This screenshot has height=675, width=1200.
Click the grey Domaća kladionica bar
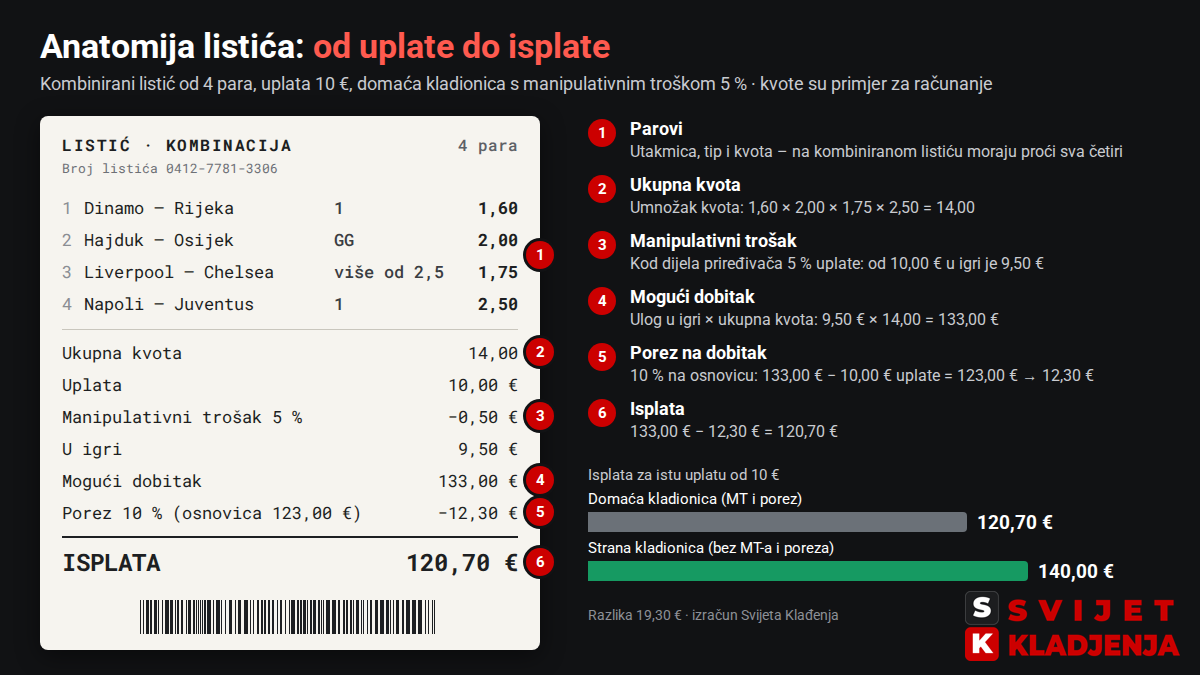(777, 522)
